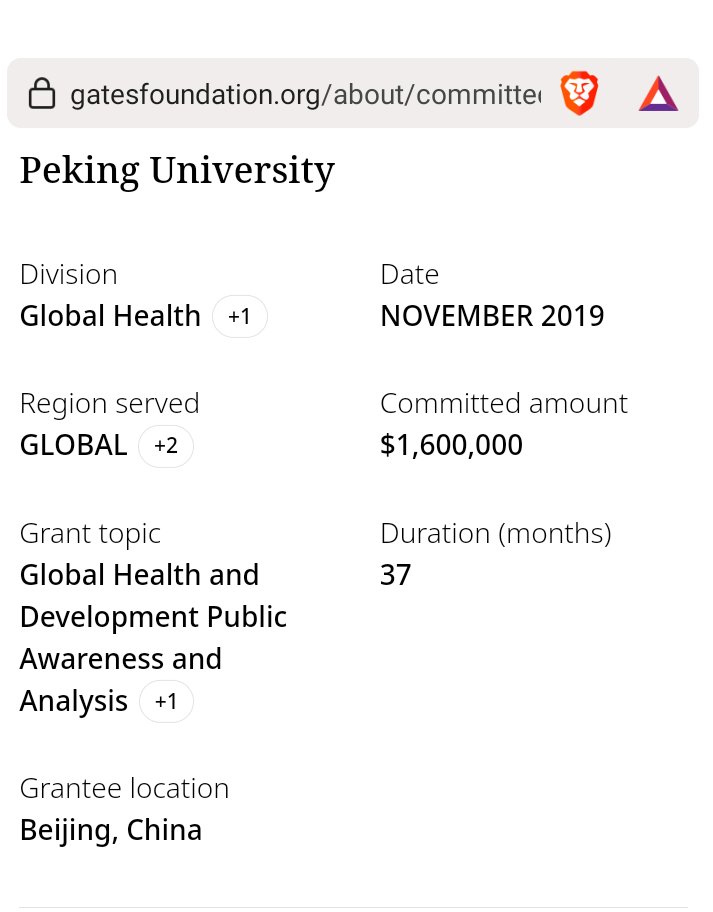The width and height of the screenshot is (713, 912).
Task: Click the Grantee location label
Action: coord(124,789)
